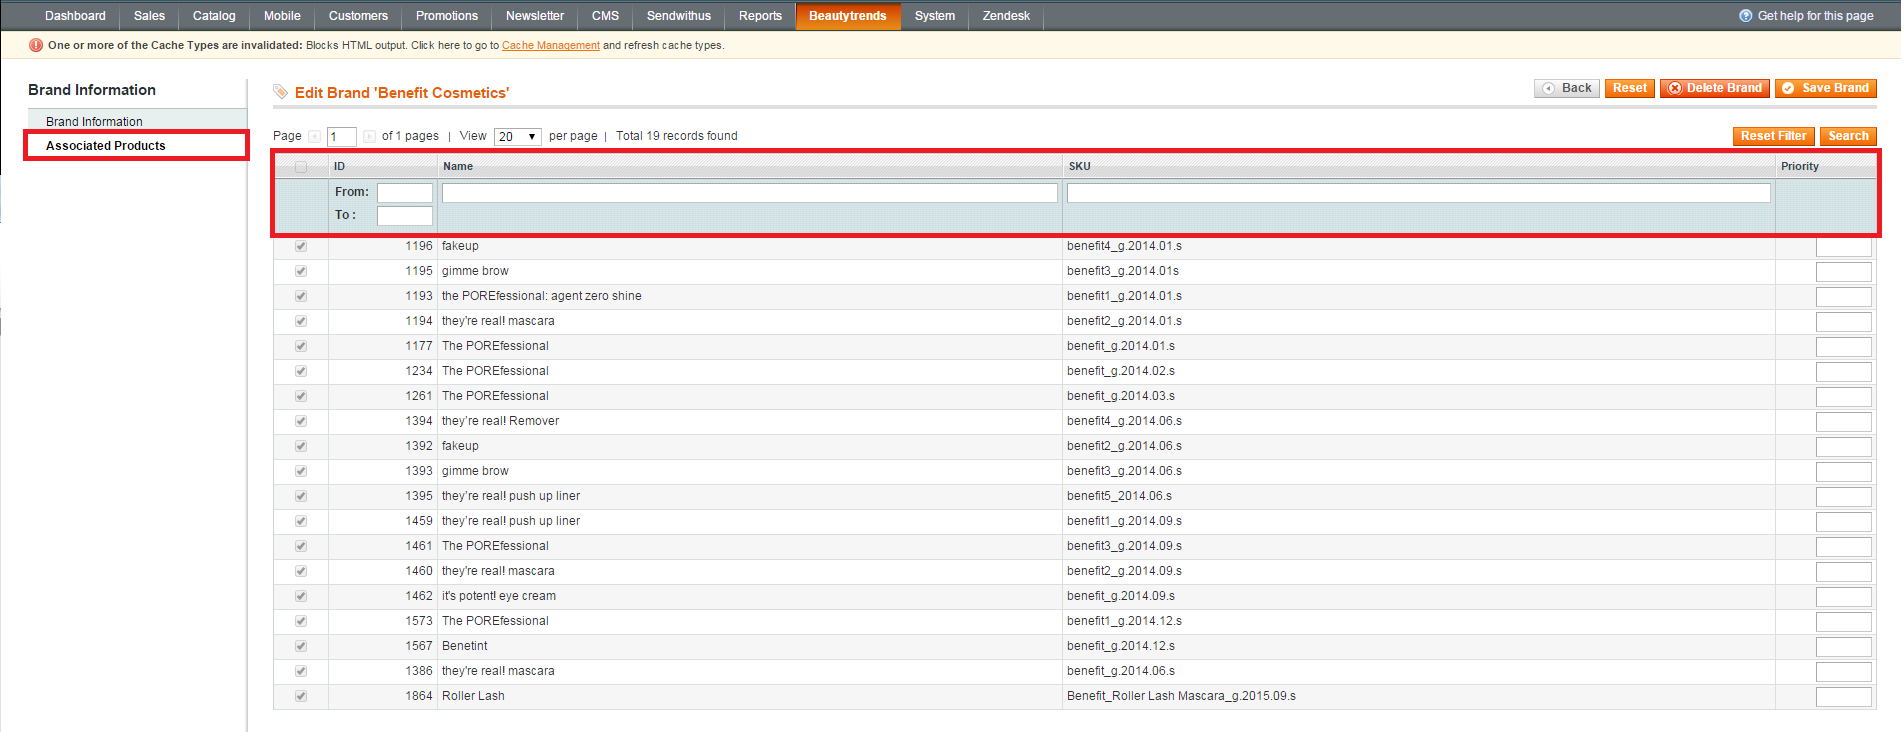The height and width of the screenshot is (732, 1904).
Task: Focus the Name filter field
Action: coord(750,193)
